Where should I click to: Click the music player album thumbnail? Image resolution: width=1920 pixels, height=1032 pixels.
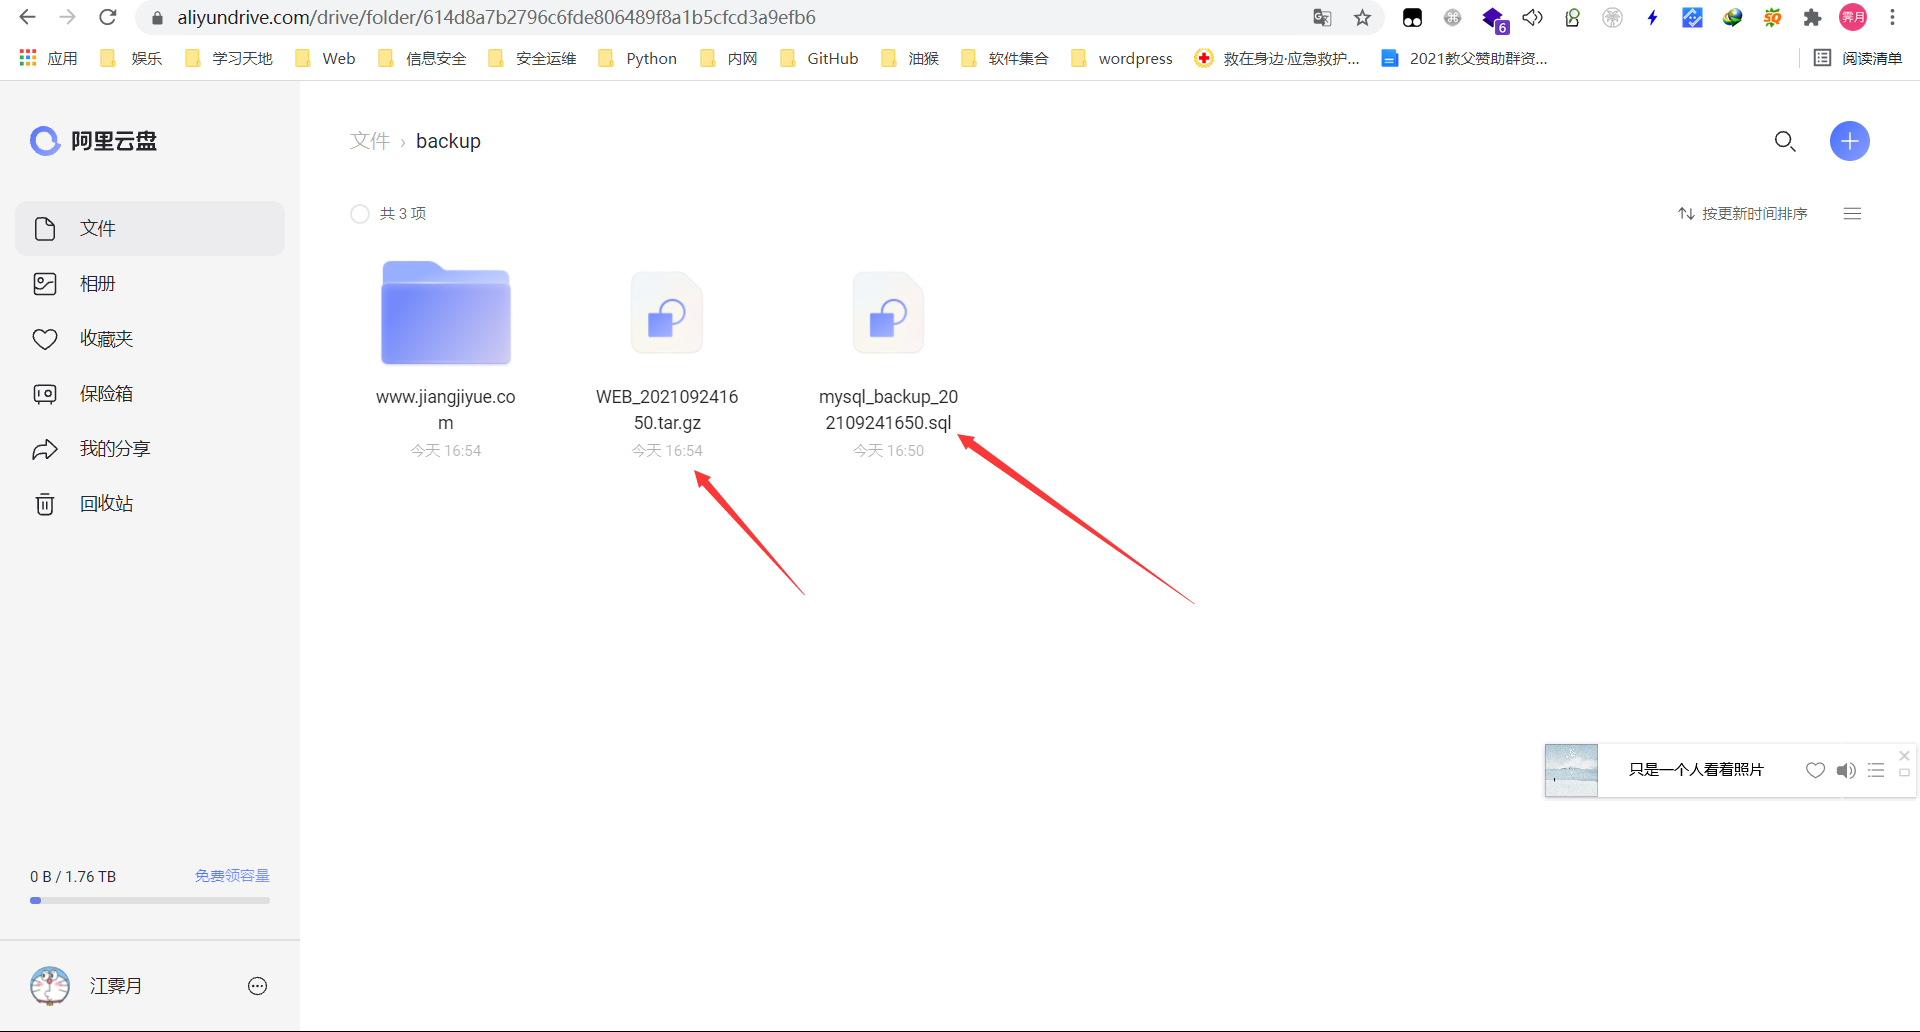click(x=1571, y=770)
